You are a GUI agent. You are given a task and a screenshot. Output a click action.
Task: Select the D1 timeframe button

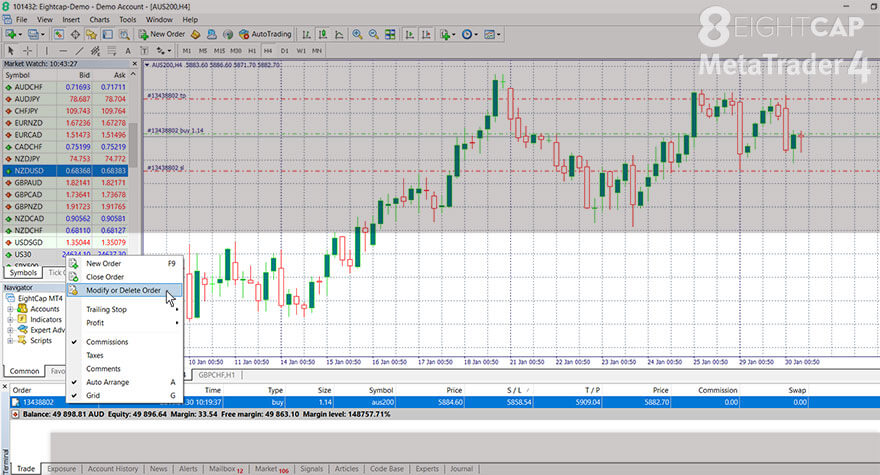point(285,51)
